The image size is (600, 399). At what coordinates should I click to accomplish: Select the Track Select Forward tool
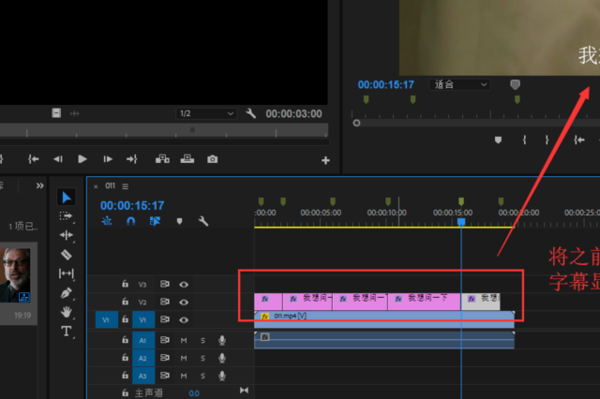pos(66,216)
